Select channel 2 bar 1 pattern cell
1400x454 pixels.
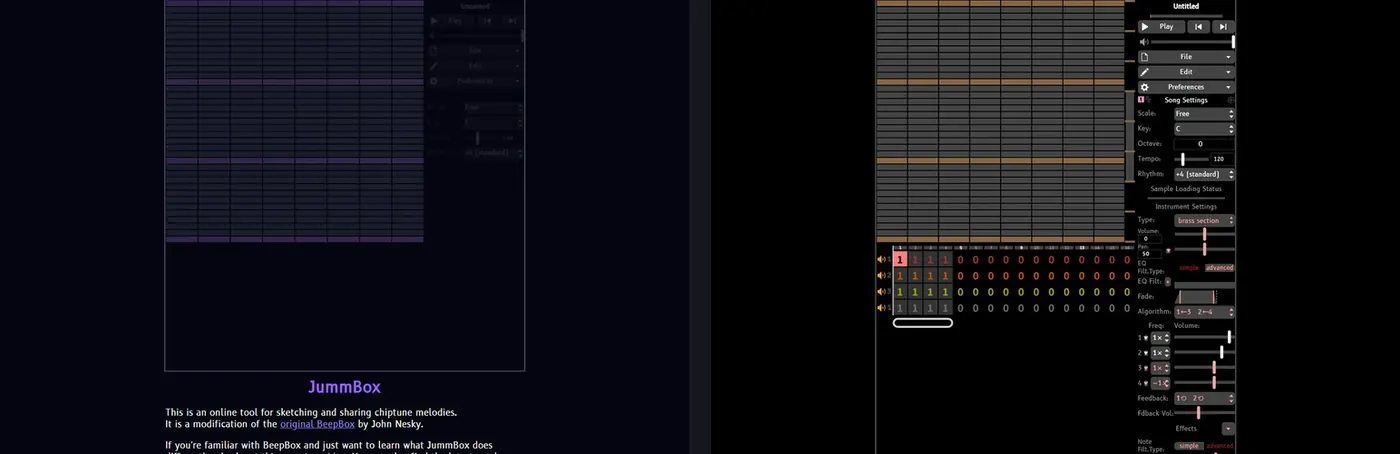coord(900,276)
